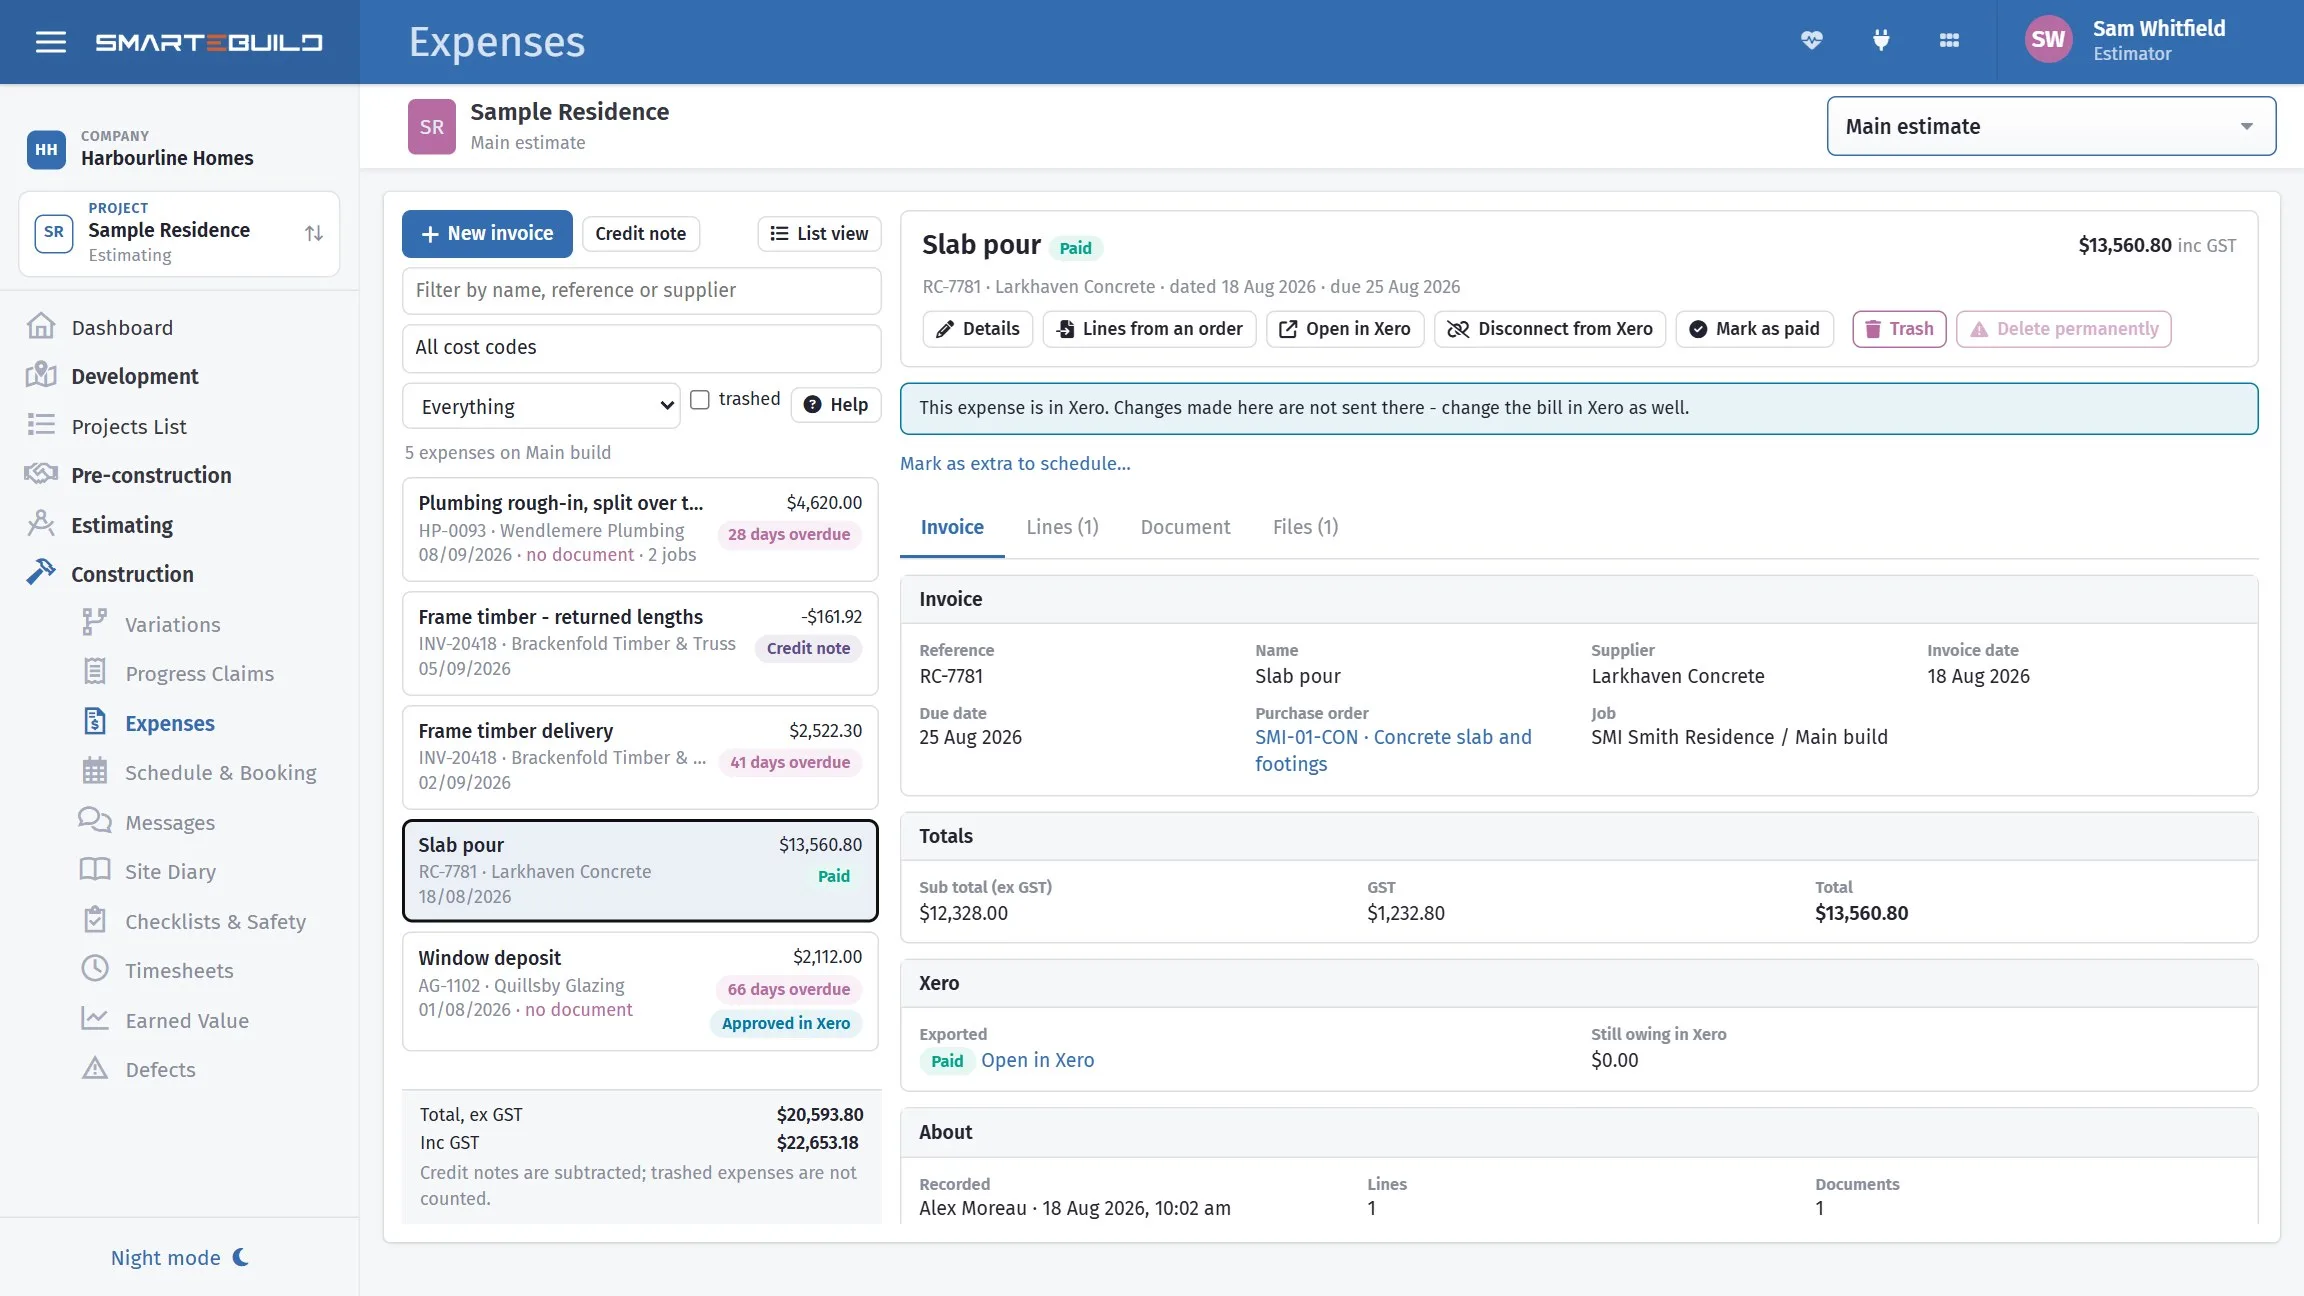Toggle Night mode
The width and height of the screenshot is (2304, 1296).
click(179, 1257)
